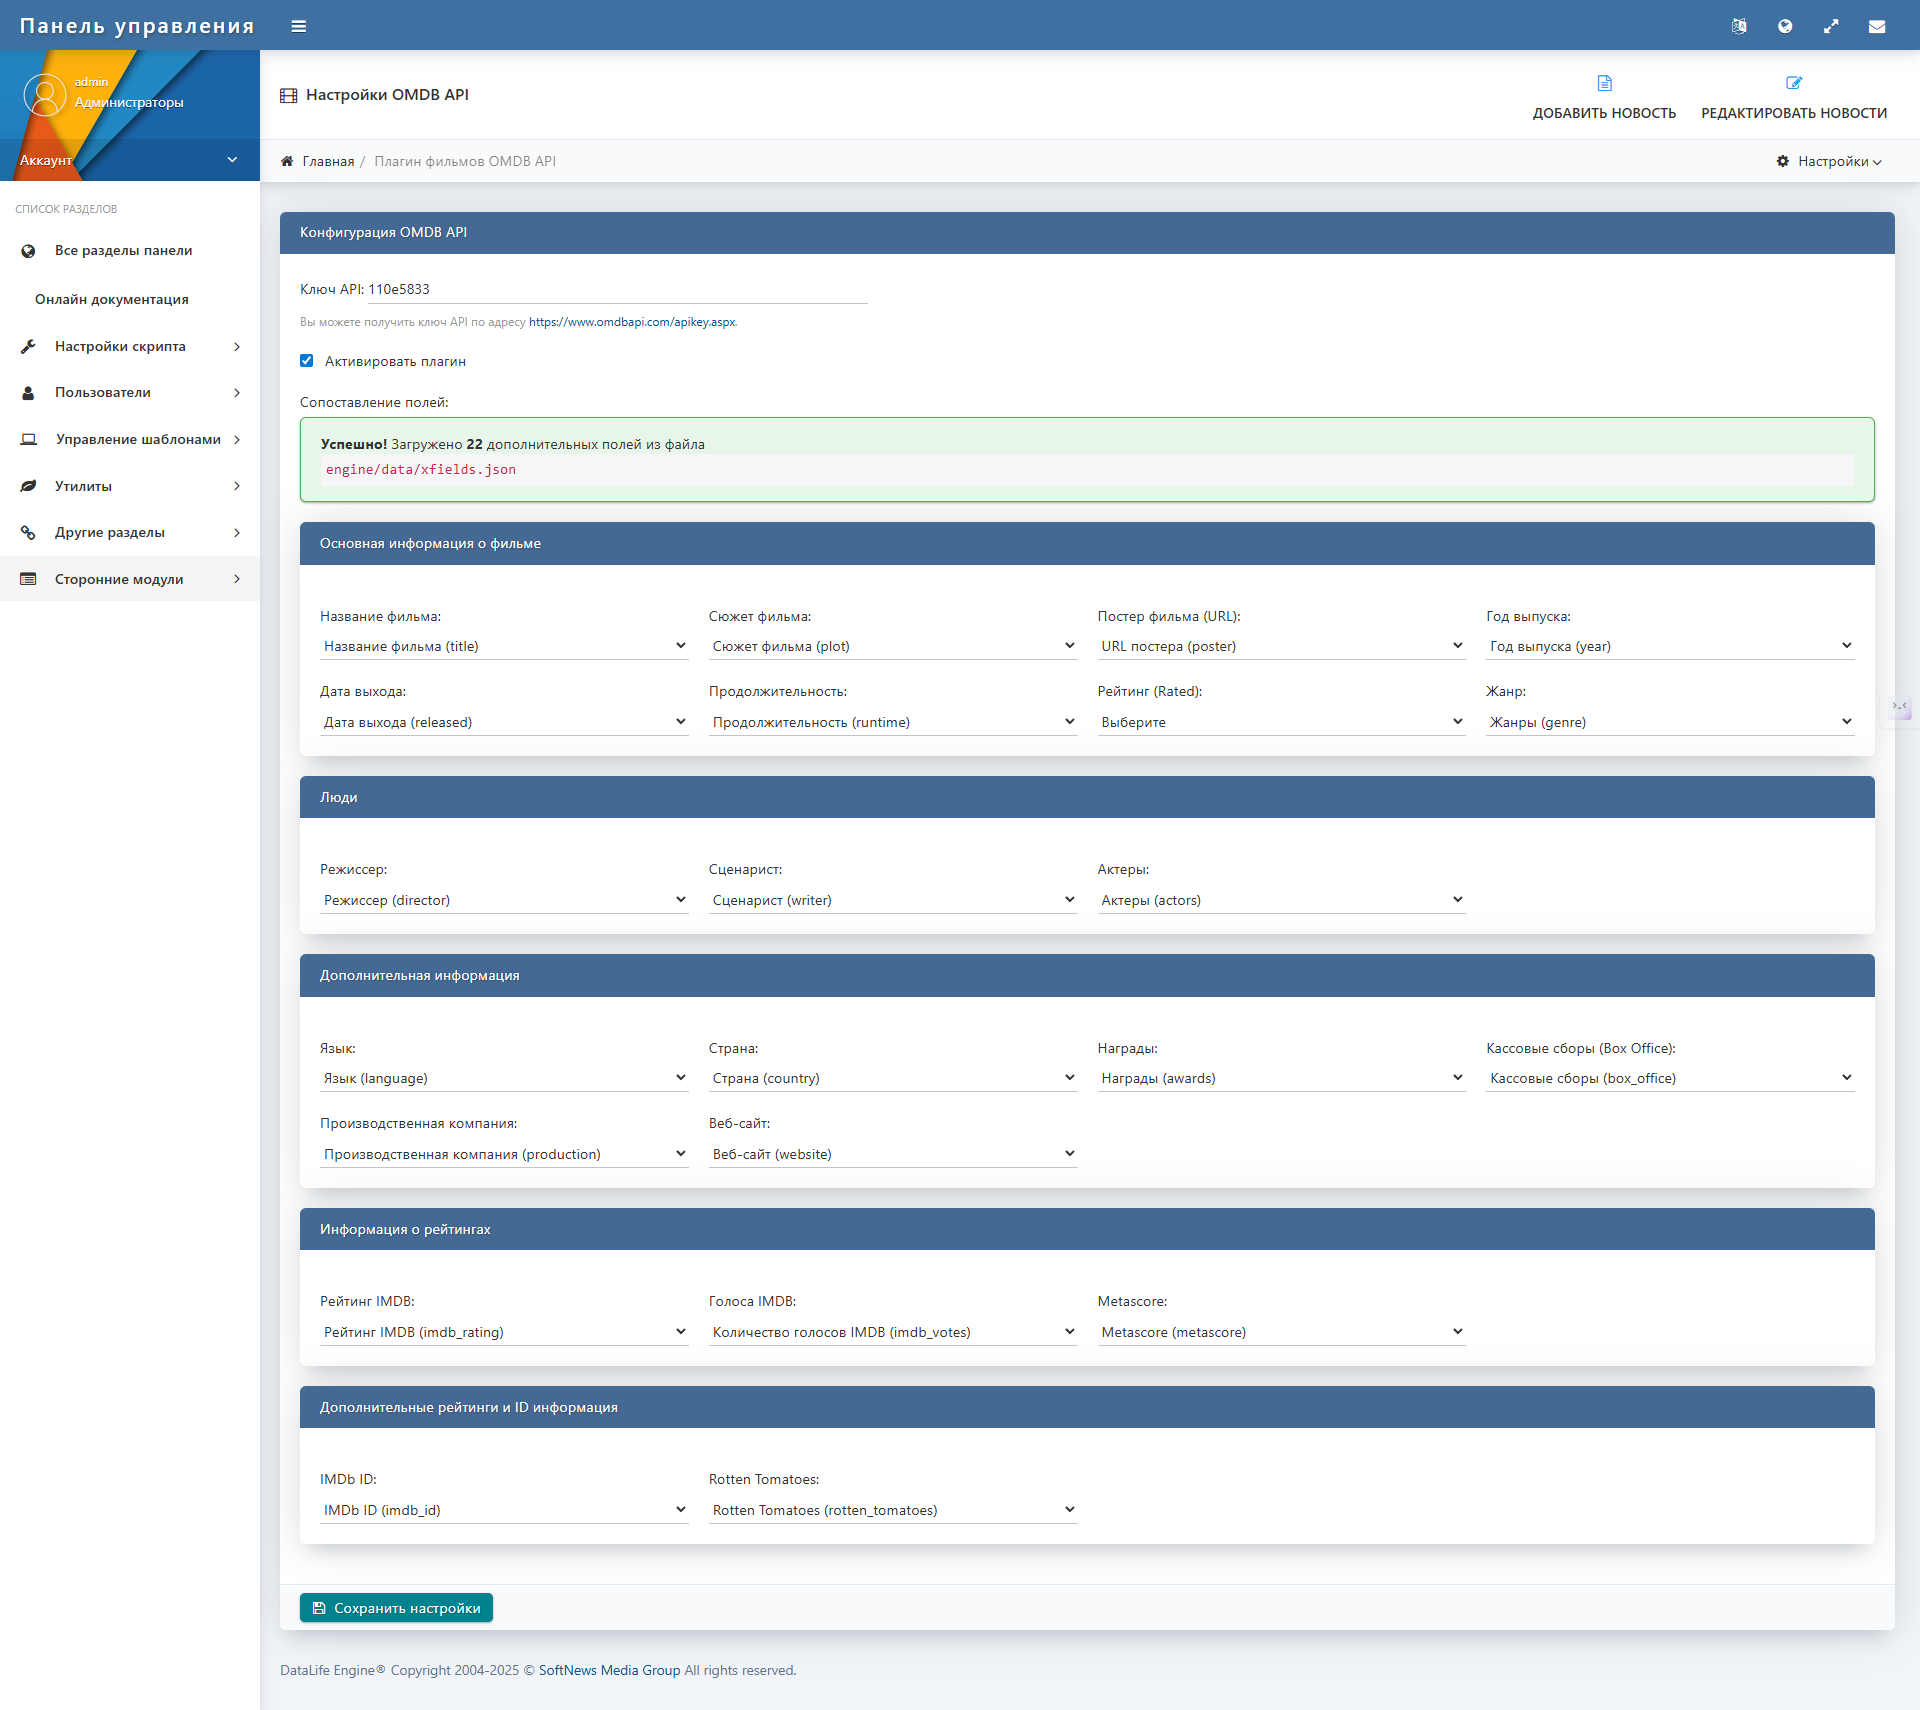Click the hamburger menu icon in header

coord(298,27)
